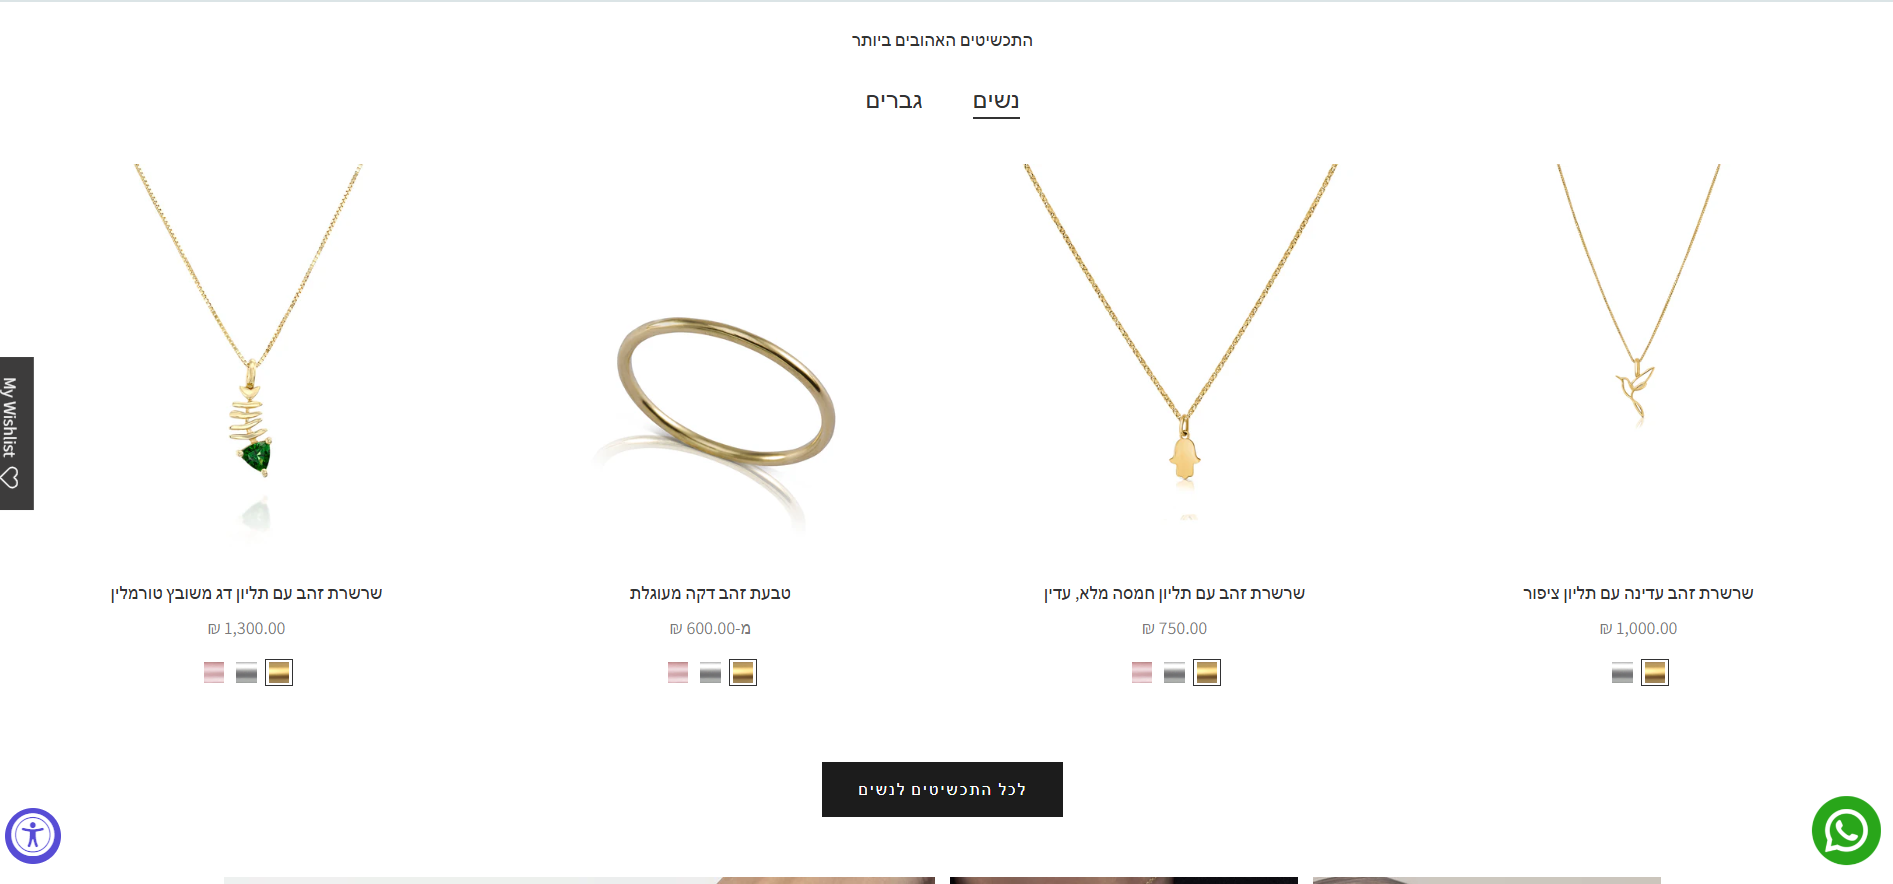
Task: Switch to the גברים tab
Action: (894, 101)
